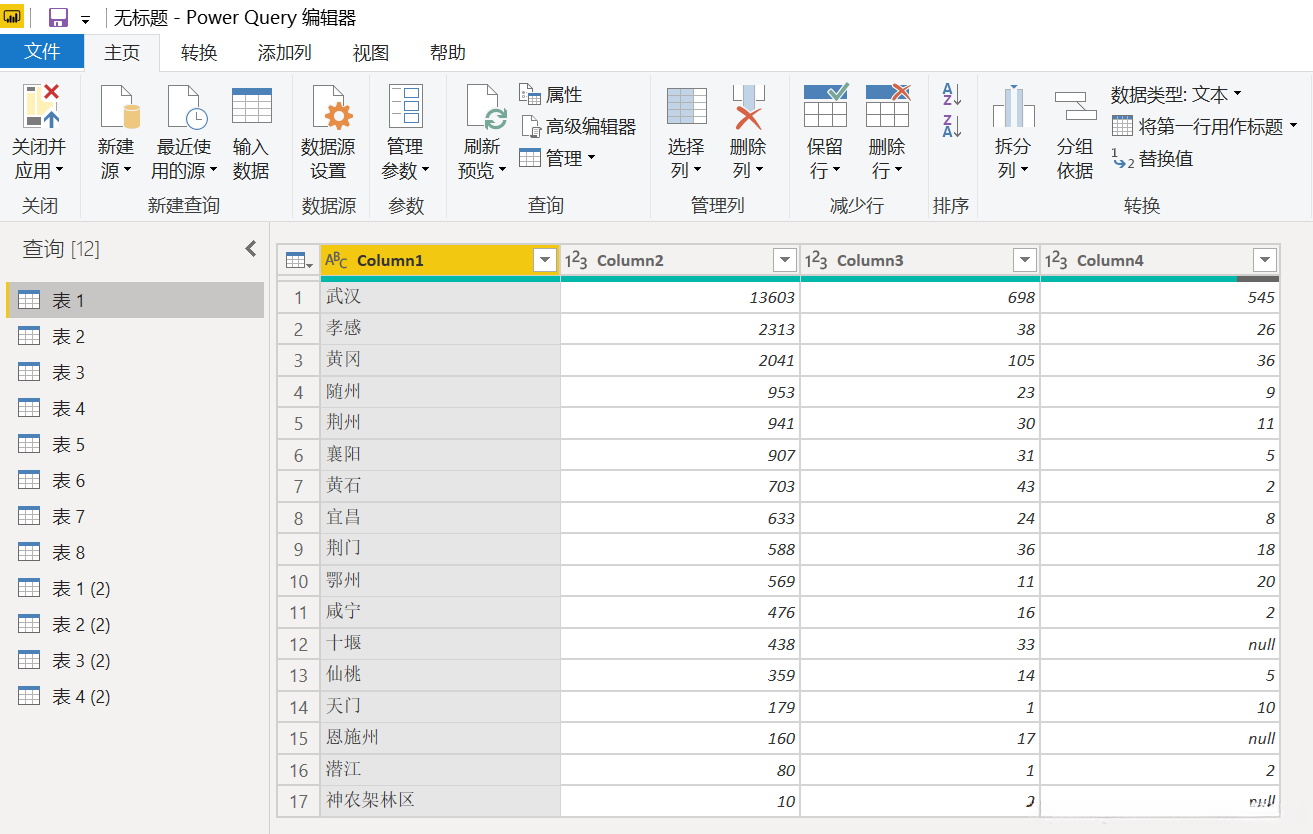The image size is (1313, 834).
Task: Open the File (文件) tab
Action: [x=42, y=52]
